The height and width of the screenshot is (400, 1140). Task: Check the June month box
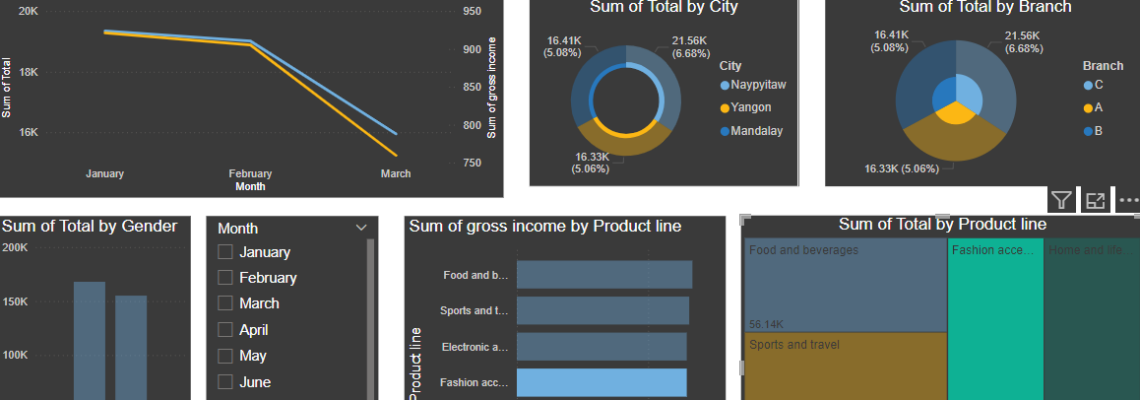(x=225, y=382)
